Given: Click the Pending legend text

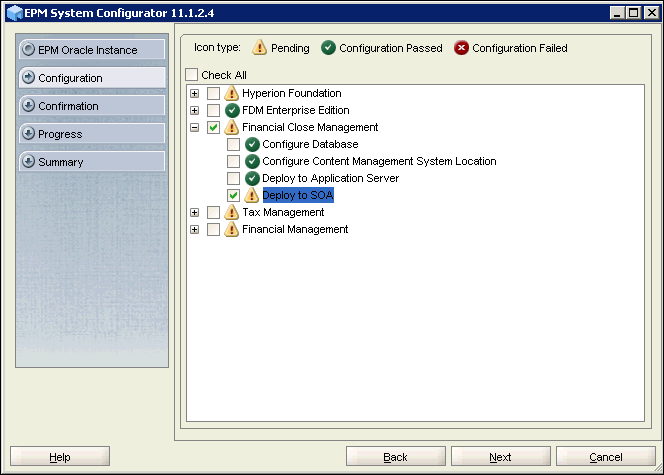Looking at the screenshot, I should pos(290,48).
